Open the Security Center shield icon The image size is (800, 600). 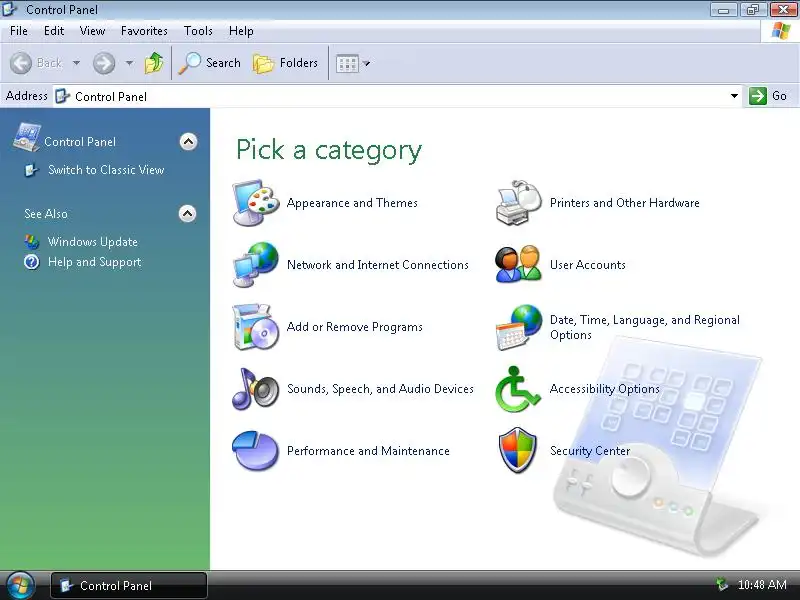[x=517, y=451]
